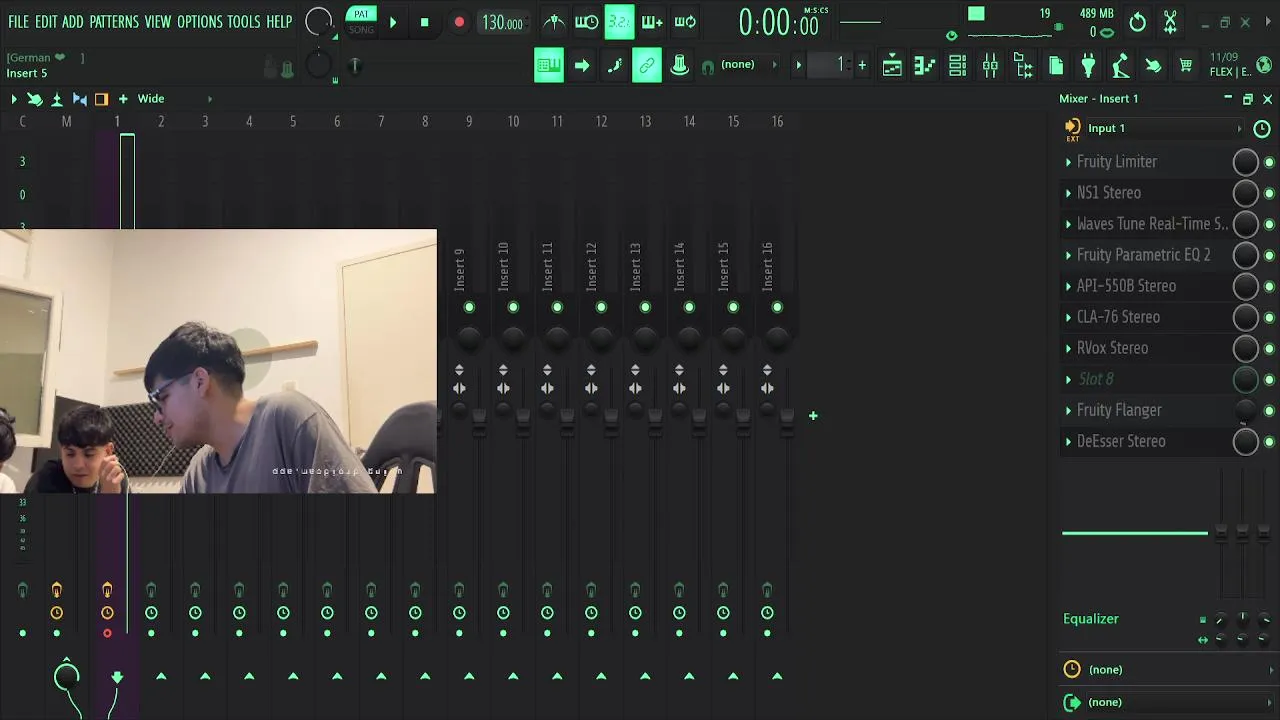The height and width of the screenshot is (720, 1280).
Task: Open the EDIT menu
Action: click(46, 21)
